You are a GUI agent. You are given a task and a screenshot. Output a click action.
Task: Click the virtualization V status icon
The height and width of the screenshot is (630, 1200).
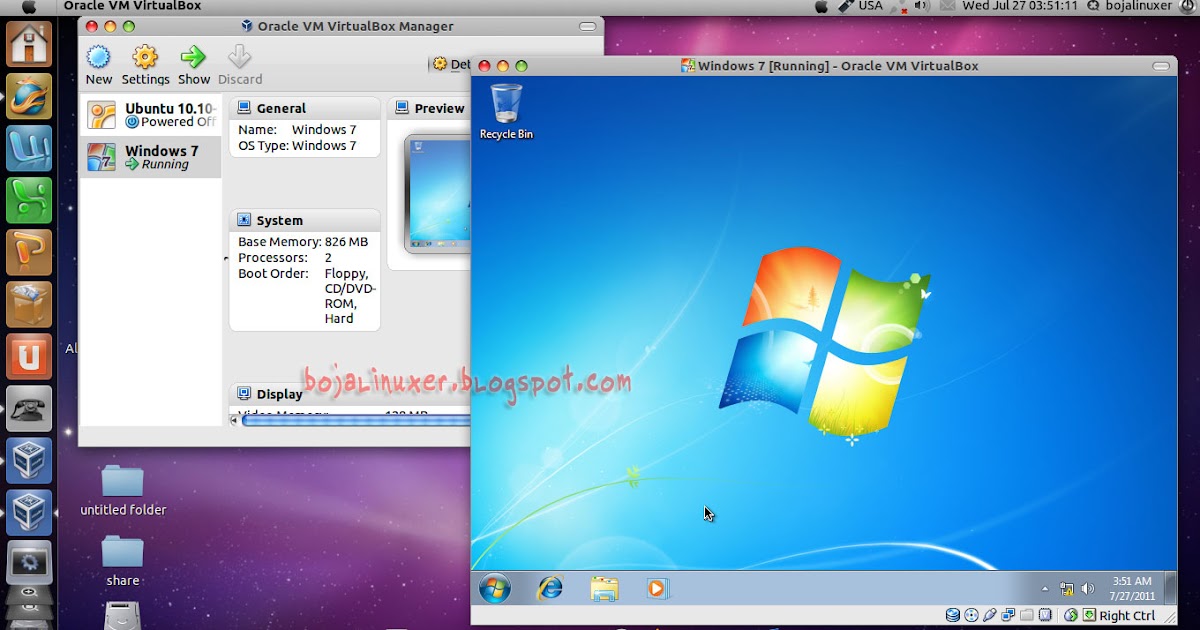tap(1045, 615)
